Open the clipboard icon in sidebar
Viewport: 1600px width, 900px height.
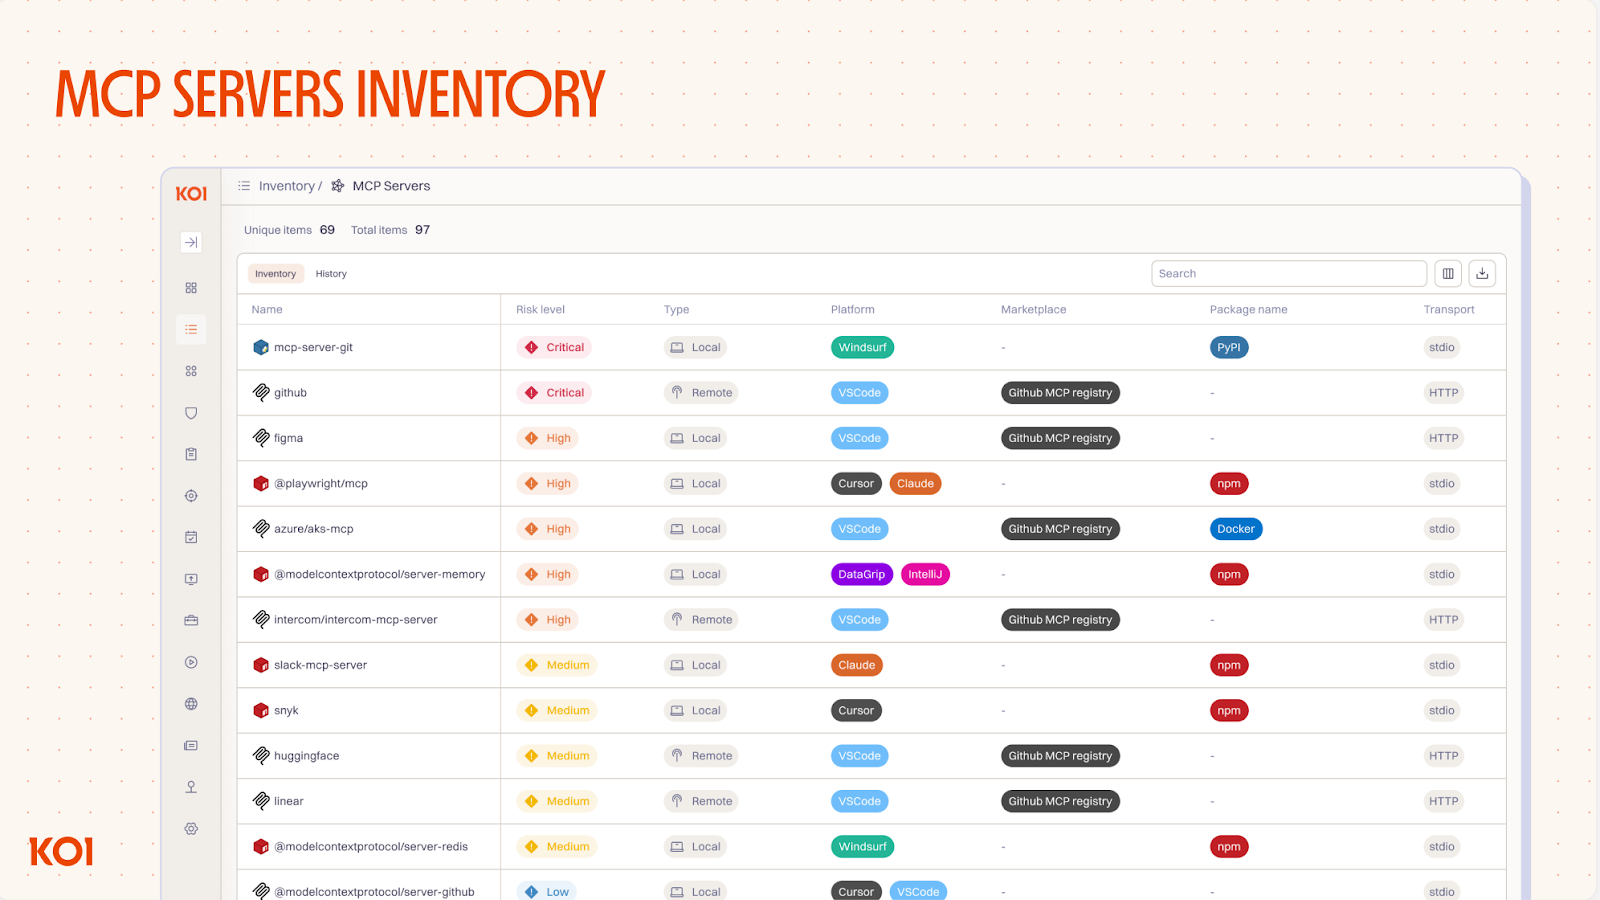[x=191, y=454]
